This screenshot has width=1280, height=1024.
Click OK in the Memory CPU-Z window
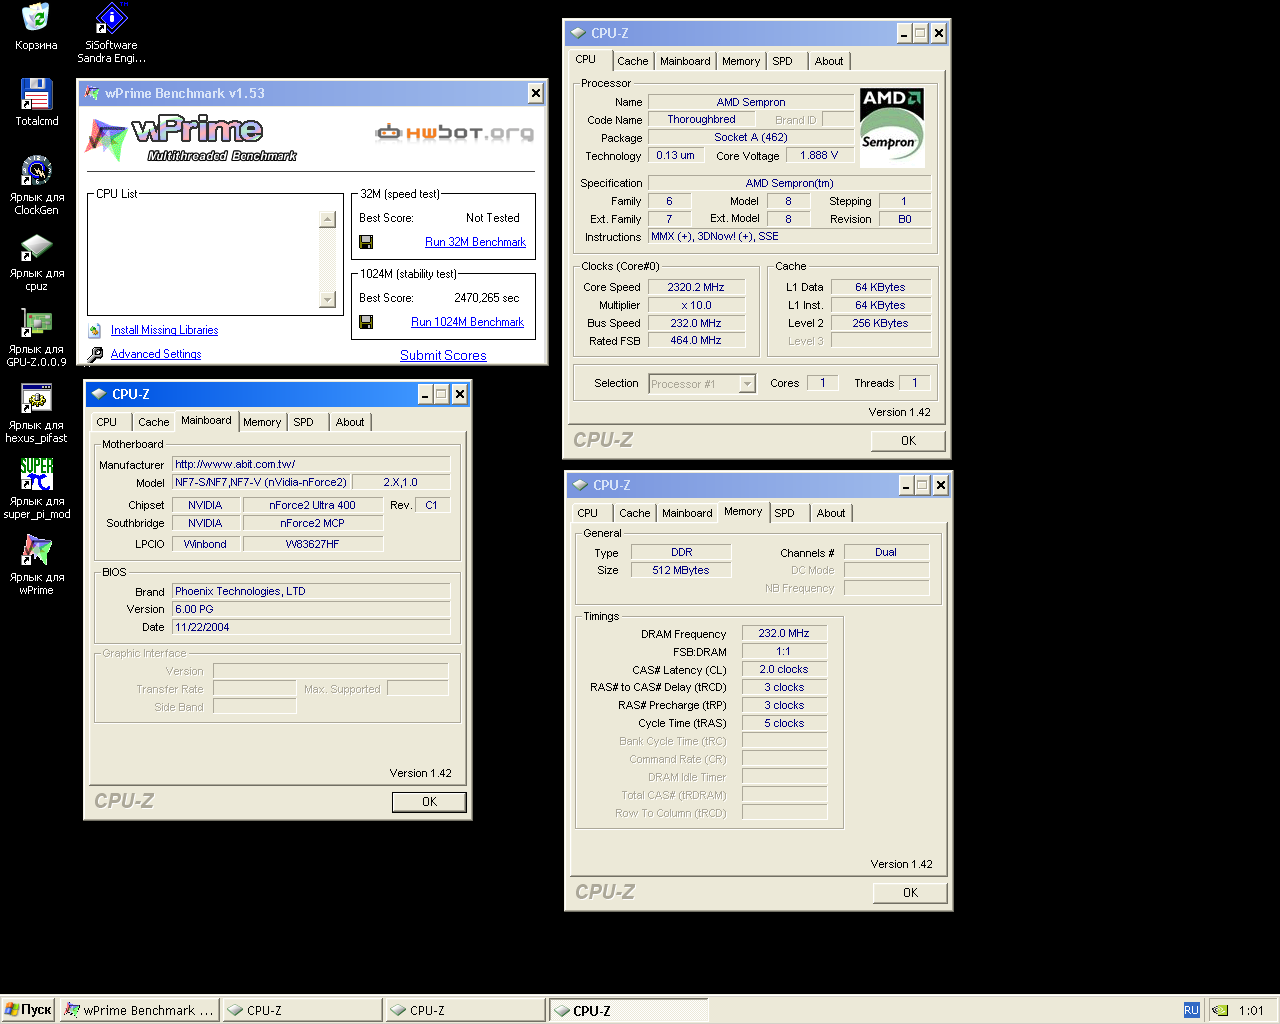click(910, 893)
